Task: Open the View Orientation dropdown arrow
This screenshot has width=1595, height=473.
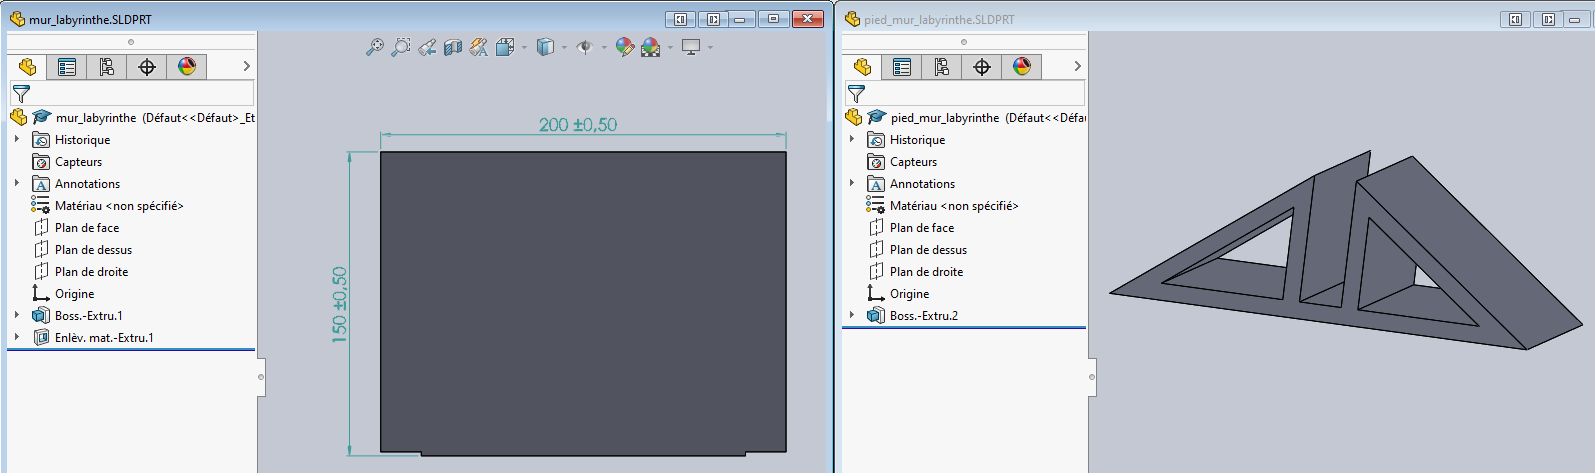Action: click(x=524, y=47)
